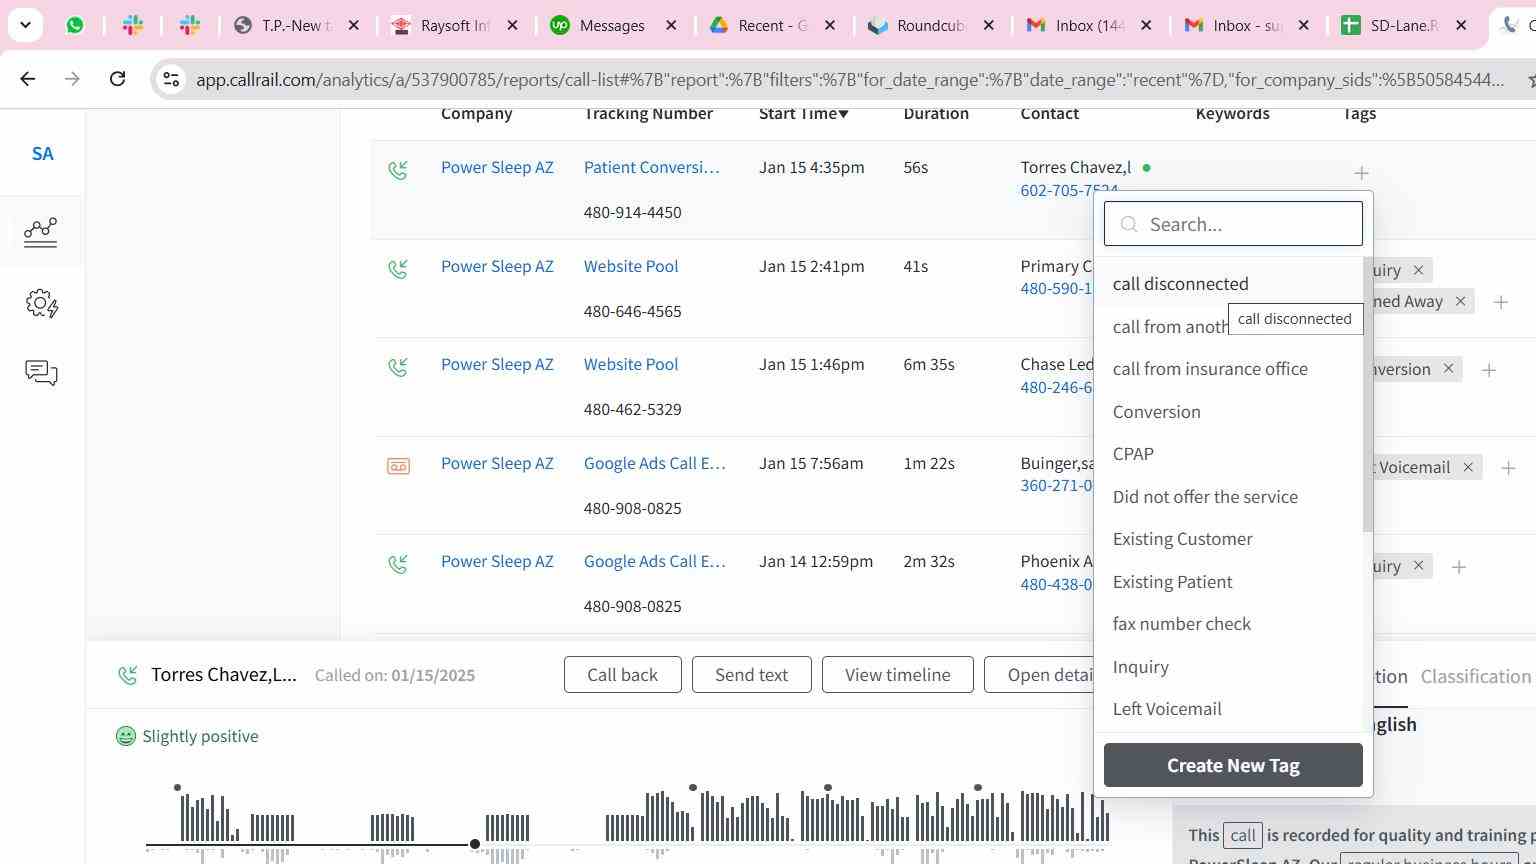Click the recording playhead marker on waveform
1536x864 pixels.
(475, 844)
